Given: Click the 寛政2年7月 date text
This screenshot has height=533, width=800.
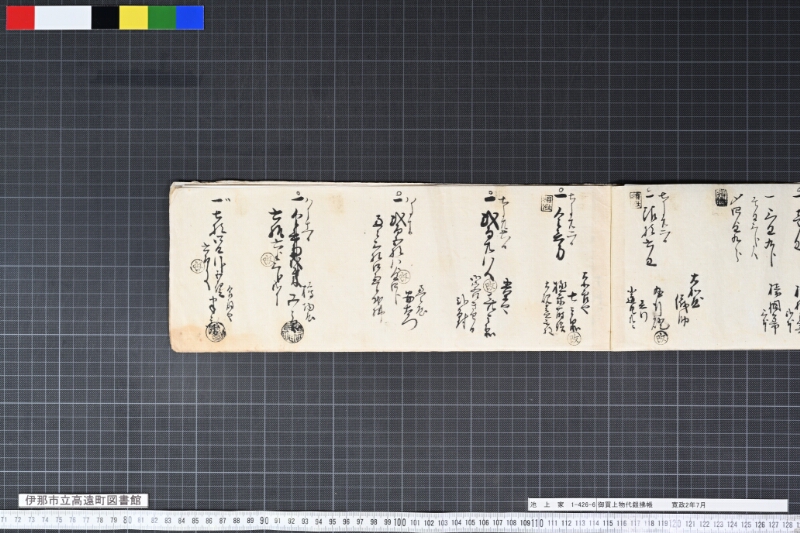Looking at the screenshot, I should click(x=689, y=504).
